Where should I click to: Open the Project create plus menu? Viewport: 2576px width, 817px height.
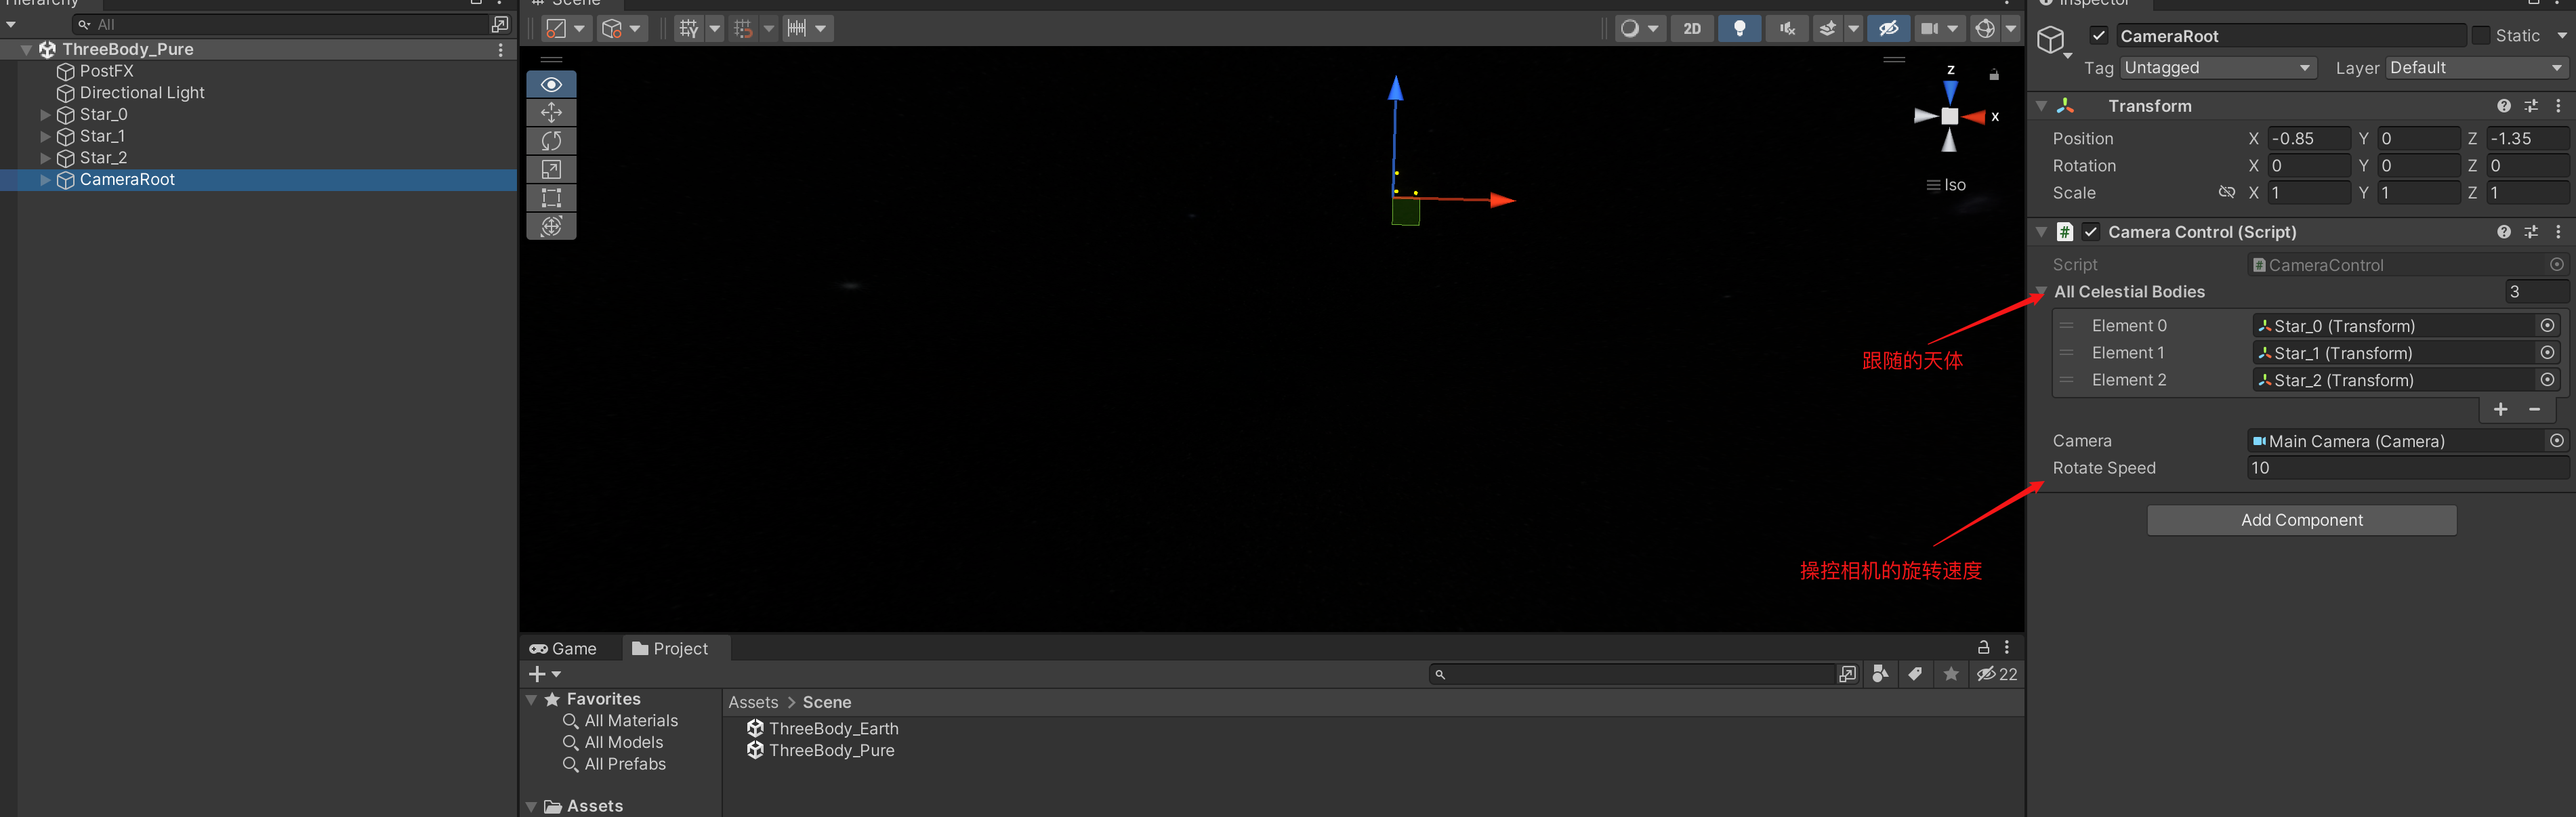click(544, 674)
